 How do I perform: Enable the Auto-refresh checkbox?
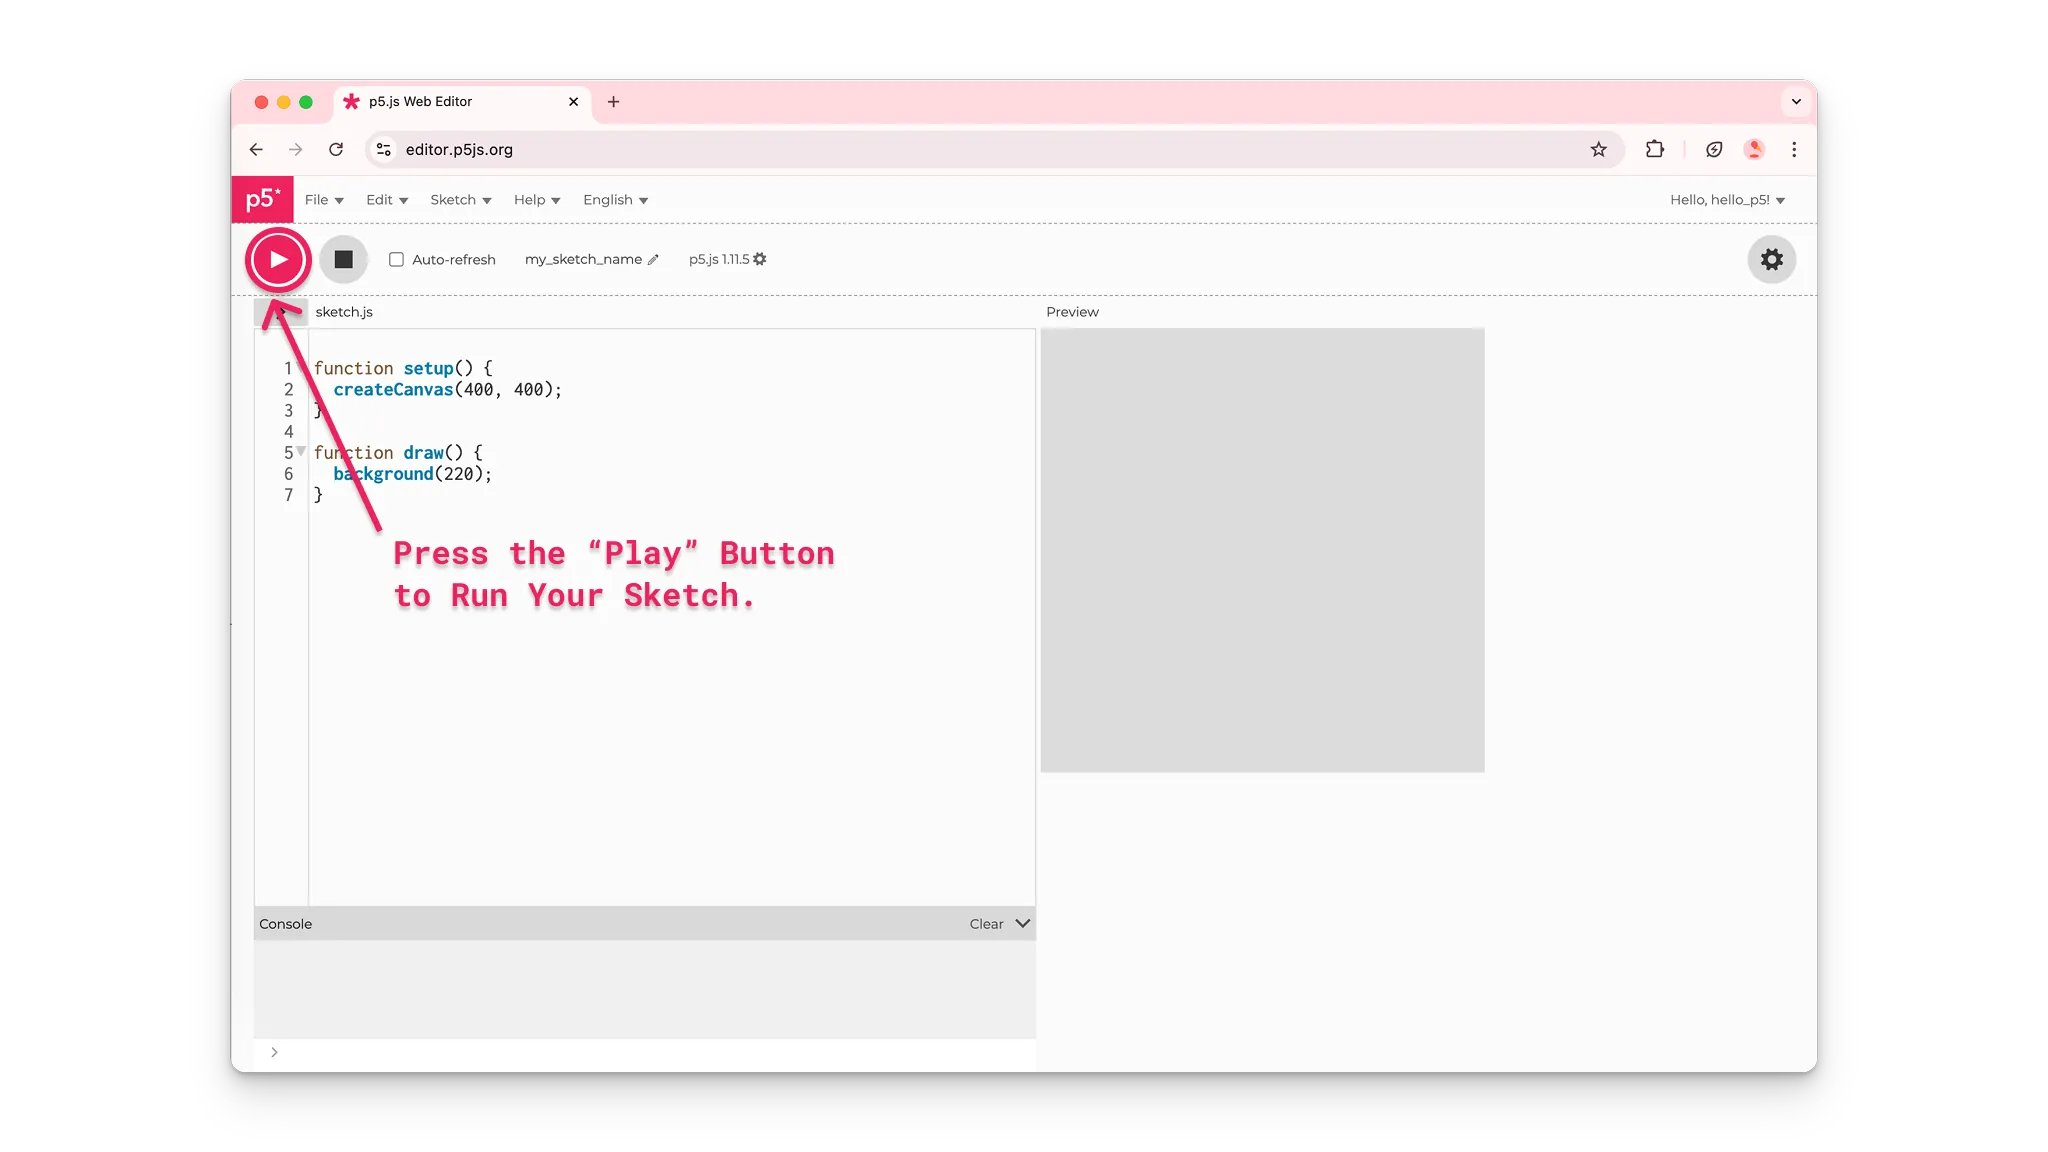pyautogui.click(x=396, y=259)
